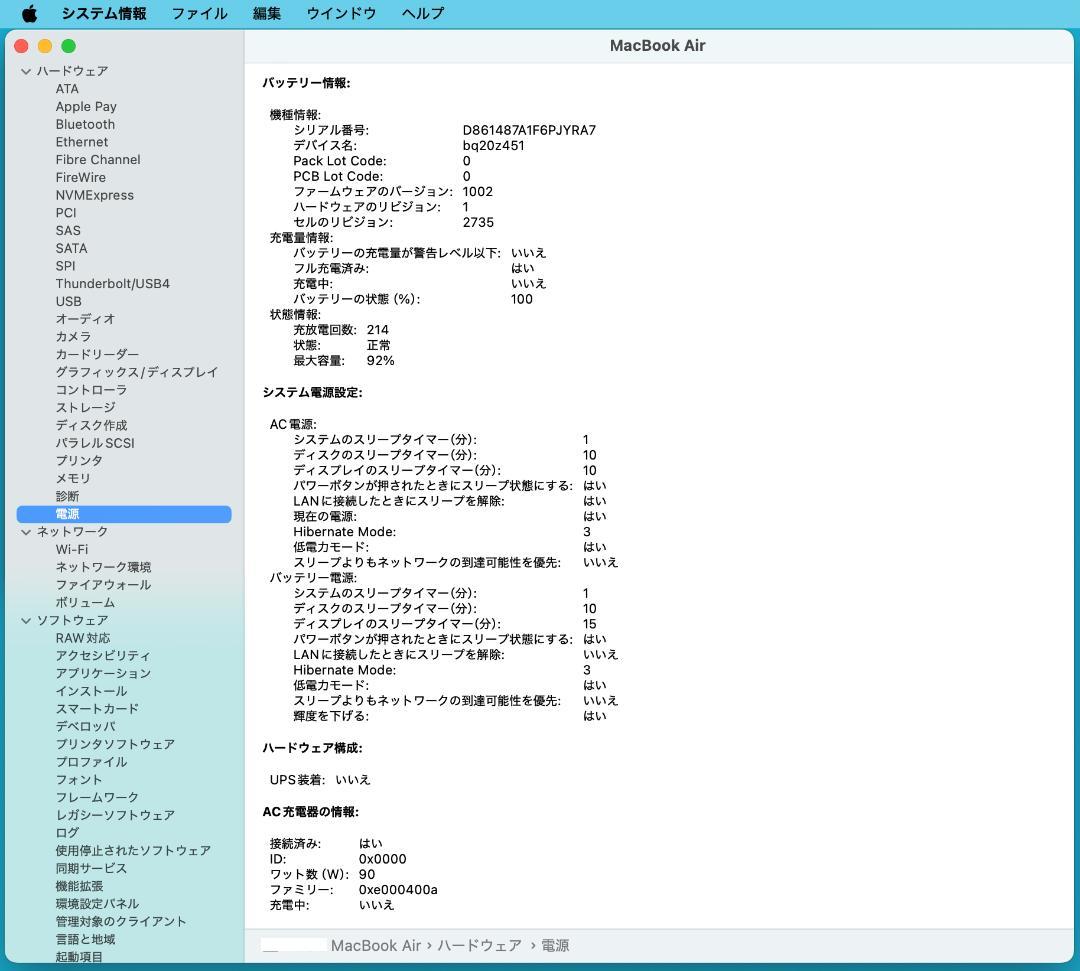Open the ヘルプ menu
This screenshot has height=971, width=1080.
pyautogui.click(x=421, y=13)
